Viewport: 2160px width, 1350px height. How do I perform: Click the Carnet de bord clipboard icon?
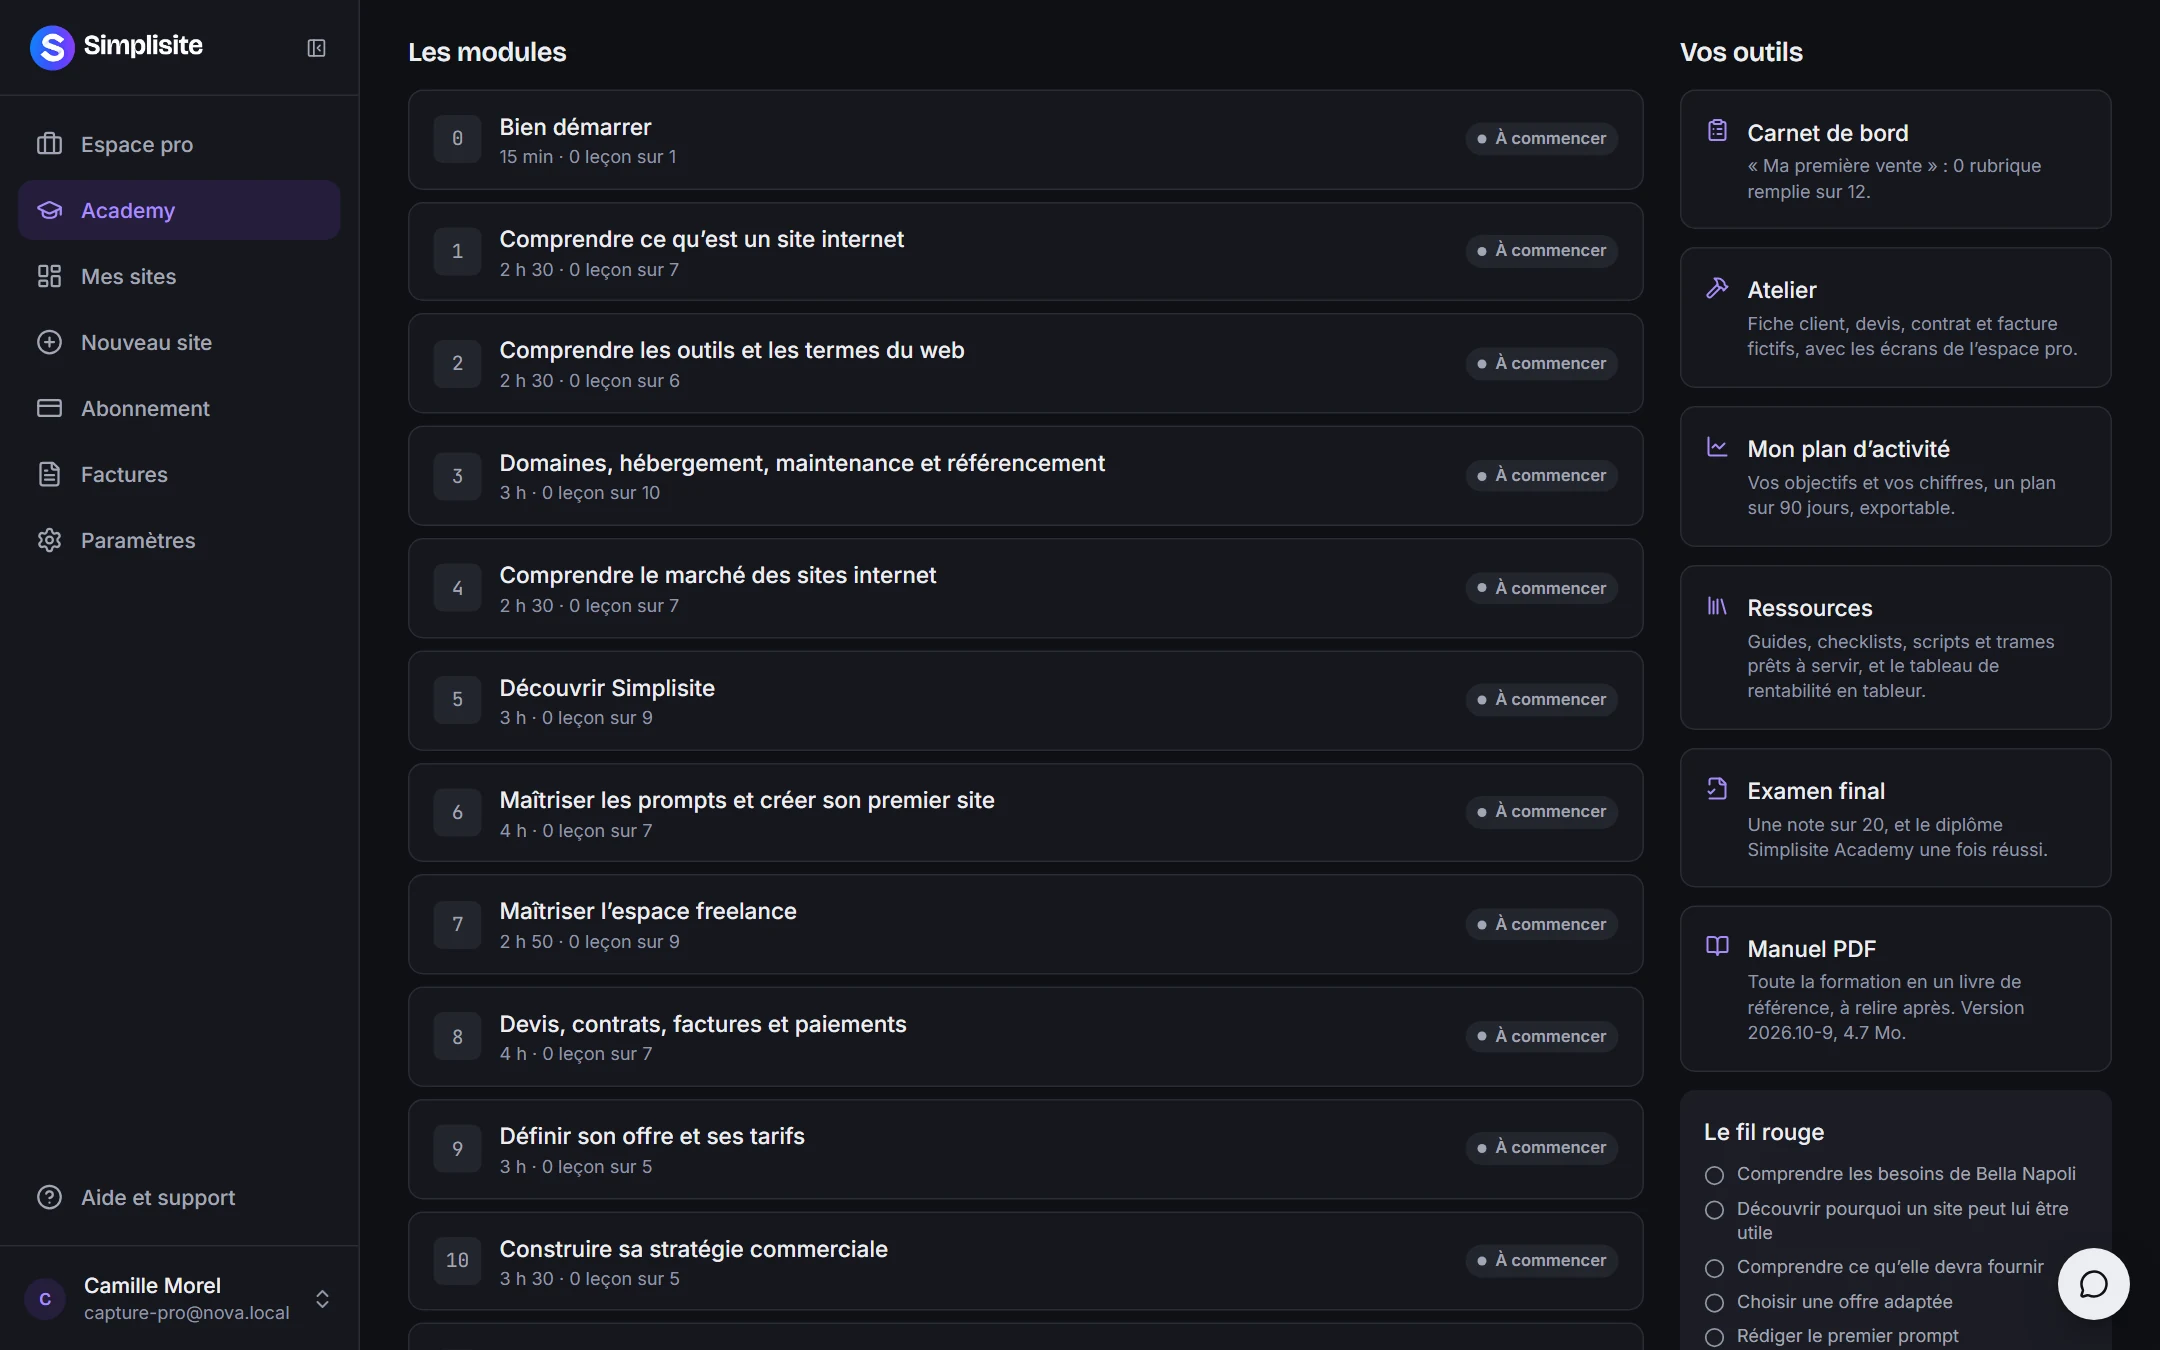1717,130
